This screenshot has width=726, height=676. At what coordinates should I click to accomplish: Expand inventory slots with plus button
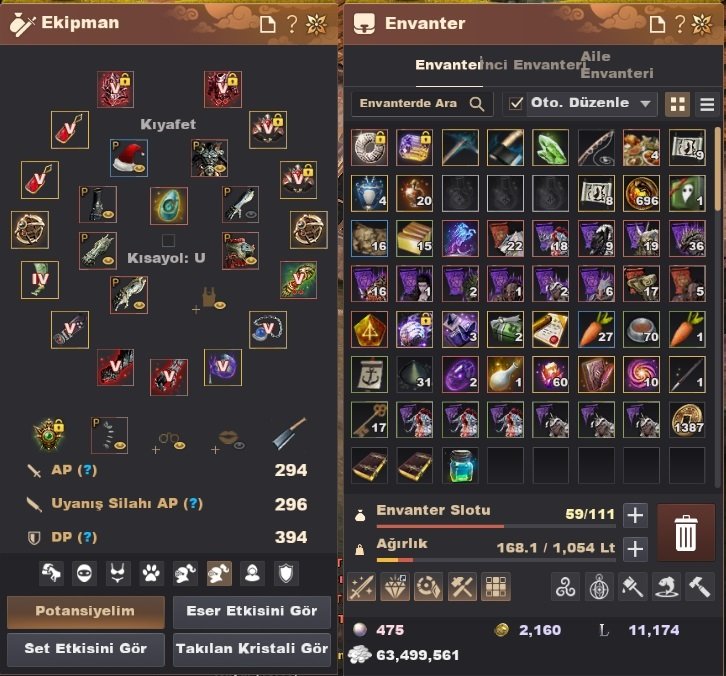[635, 515]
